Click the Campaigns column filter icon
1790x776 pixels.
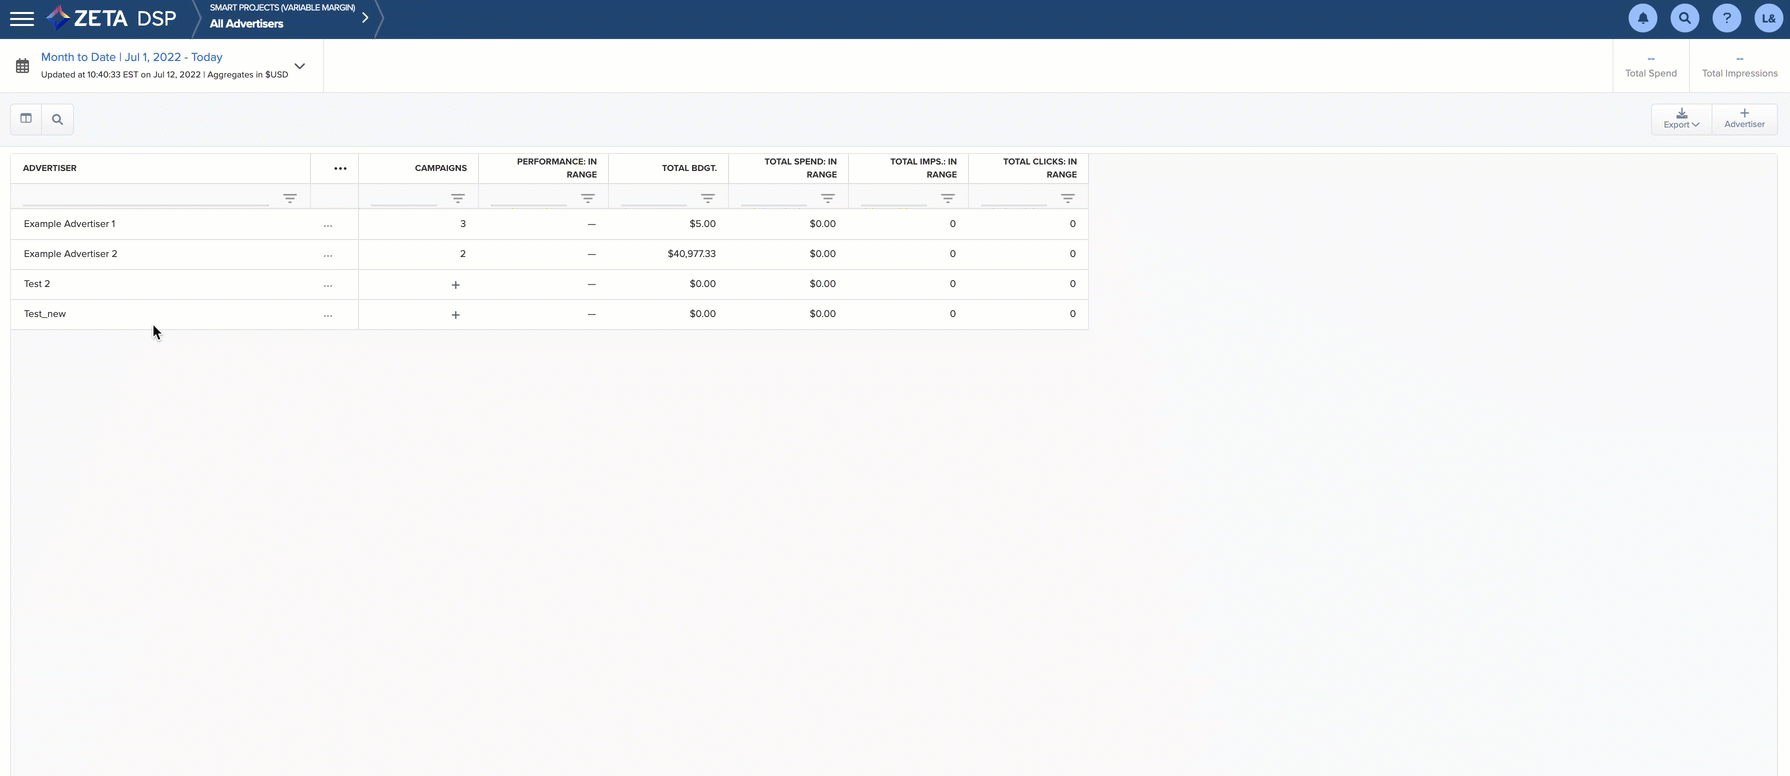point(458,198)
